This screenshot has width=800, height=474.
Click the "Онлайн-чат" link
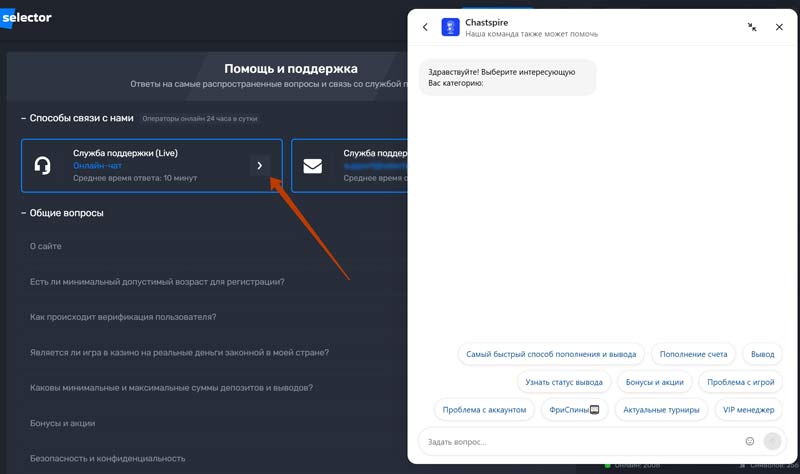(97, 165)
